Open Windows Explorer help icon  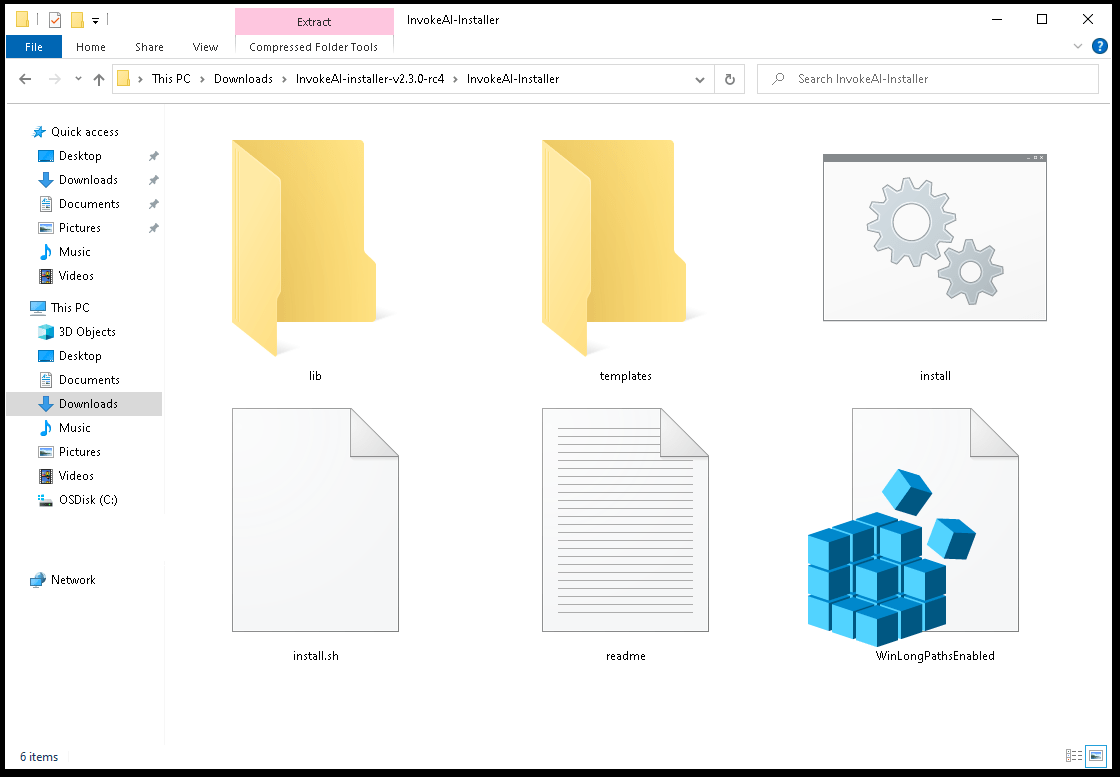1100,46
